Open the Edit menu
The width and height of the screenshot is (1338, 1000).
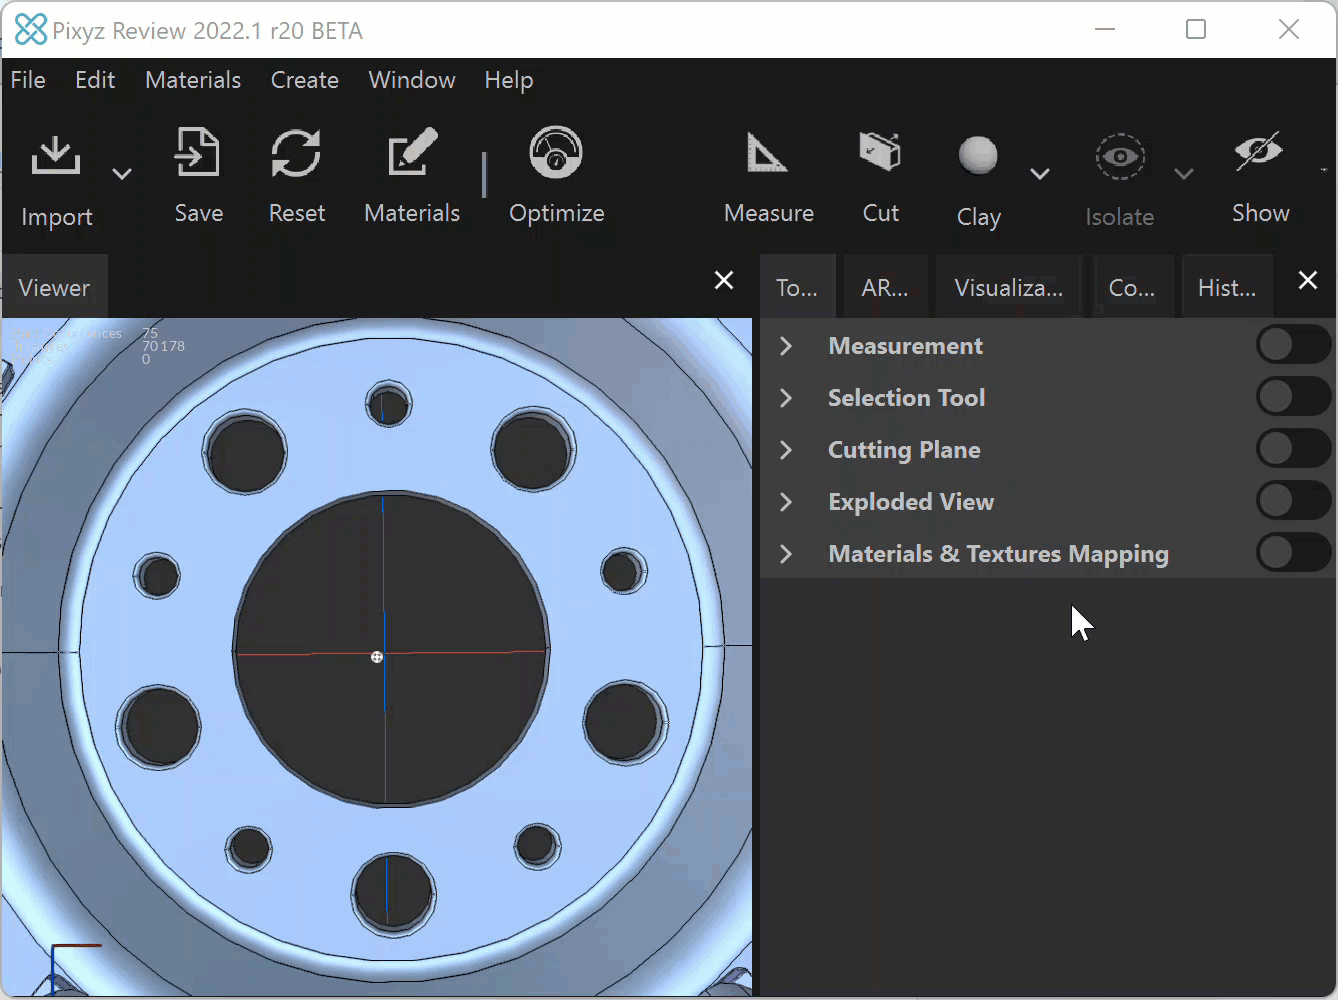[x=95, y=80]
